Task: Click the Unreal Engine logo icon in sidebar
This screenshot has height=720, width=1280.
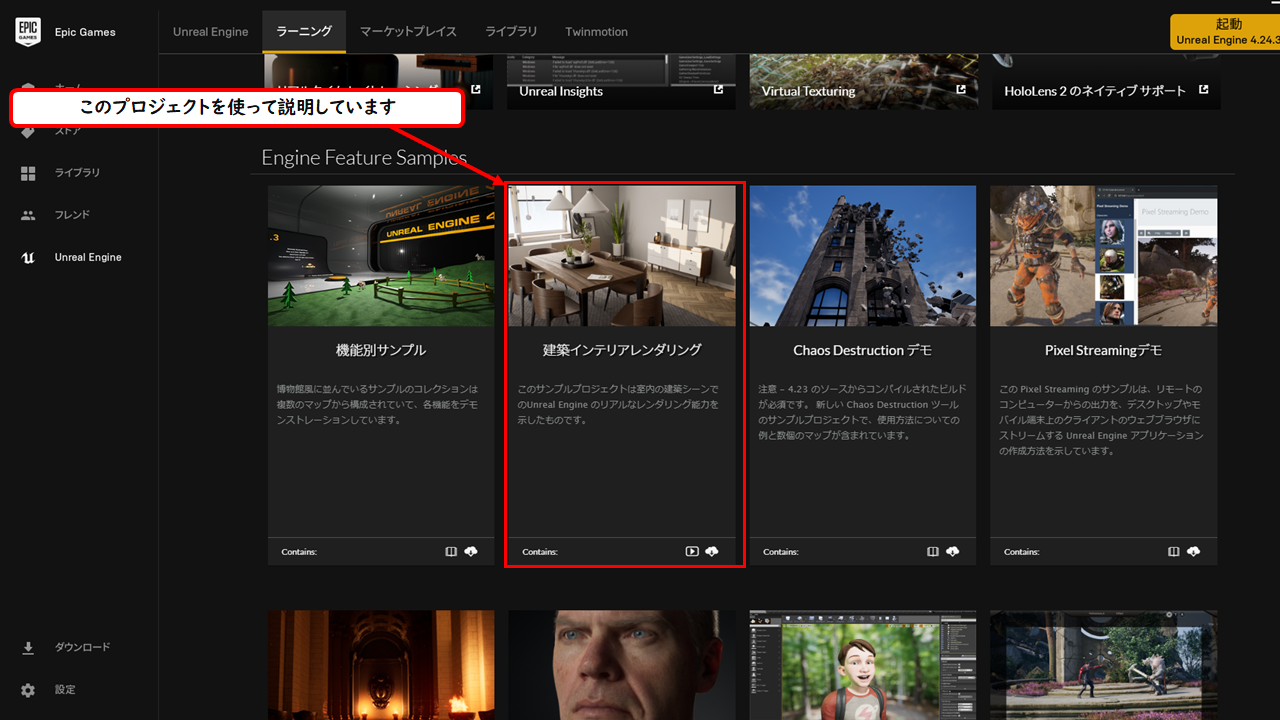Action: pos(28,257)
